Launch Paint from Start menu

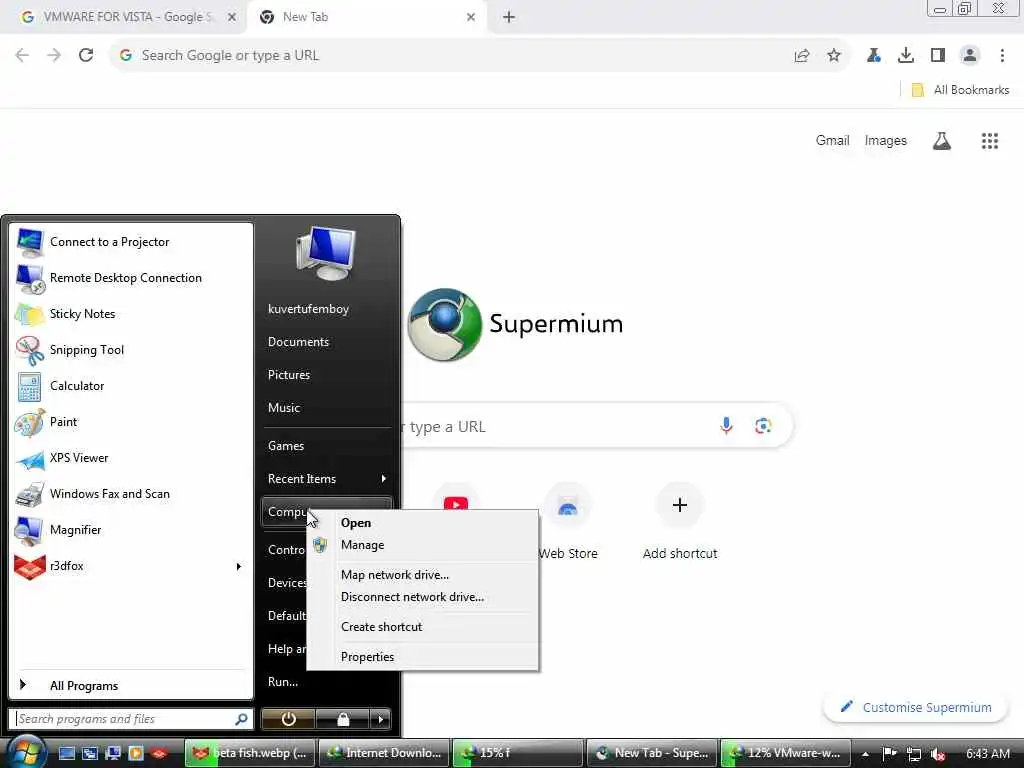[x=131, y=422]
